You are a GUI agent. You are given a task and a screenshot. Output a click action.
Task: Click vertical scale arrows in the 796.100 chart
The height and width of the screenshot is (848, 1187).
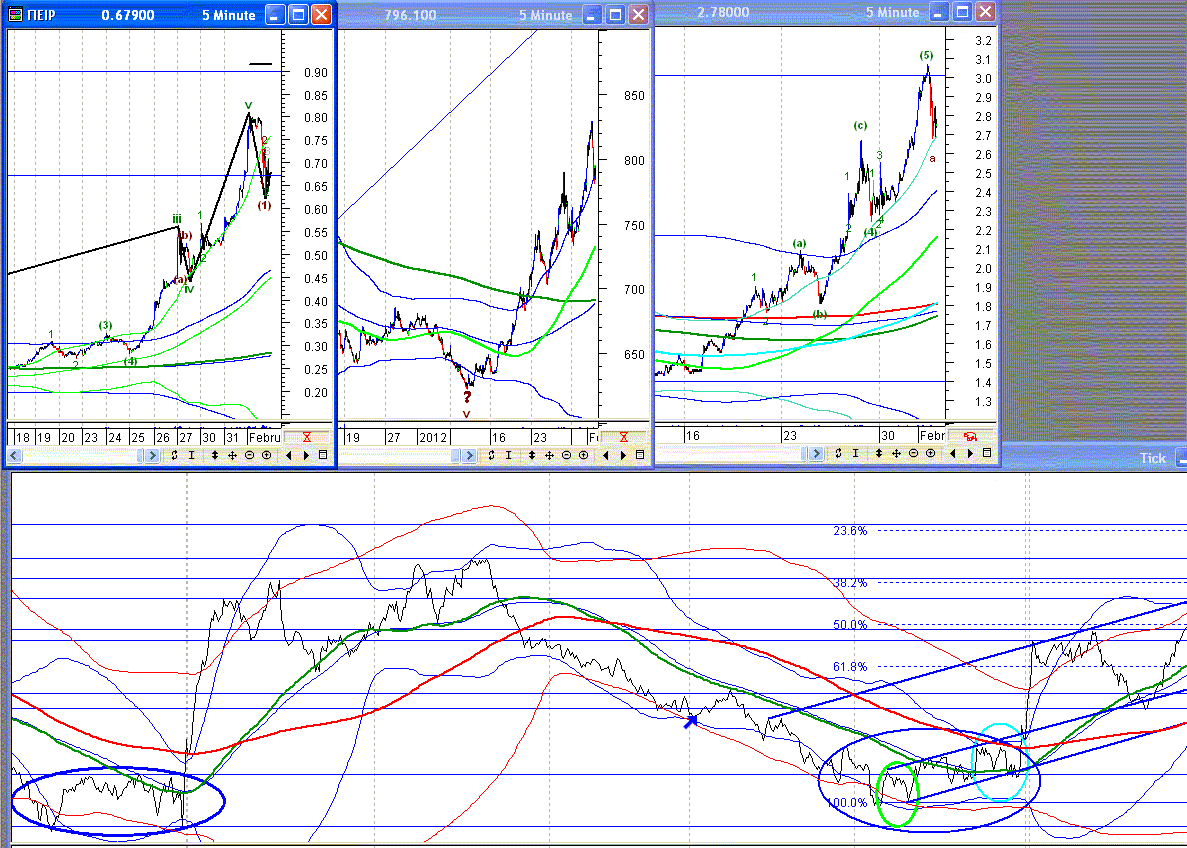[x=533, y=455]
